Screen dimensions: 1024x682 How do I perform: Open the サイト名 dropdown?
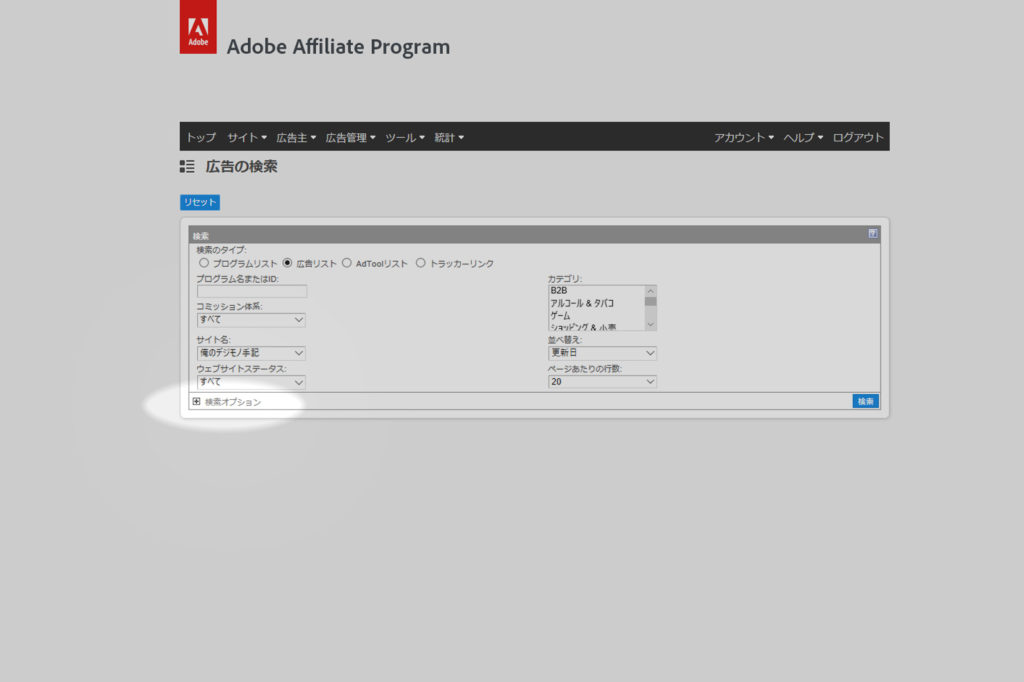coord(251,353)
